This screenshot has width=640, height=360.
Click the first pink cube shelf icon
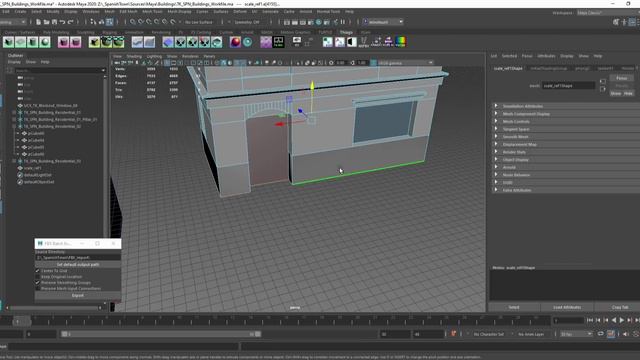[63, 42]
